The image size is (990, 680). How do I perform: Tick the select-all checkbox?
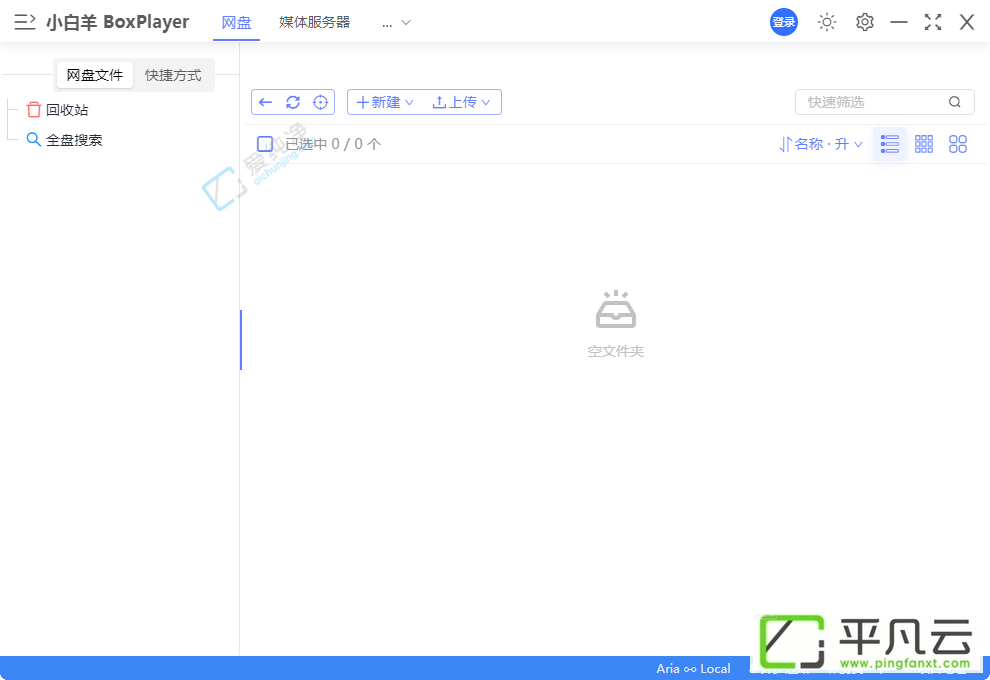coord(265,144)
